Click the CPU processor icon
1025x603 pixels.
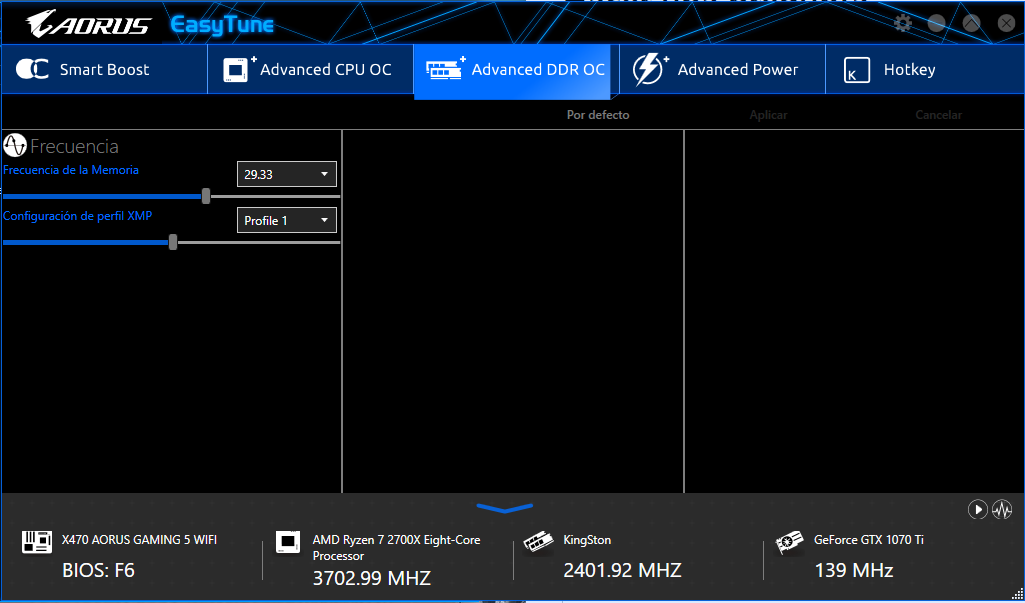pos(288,542)
